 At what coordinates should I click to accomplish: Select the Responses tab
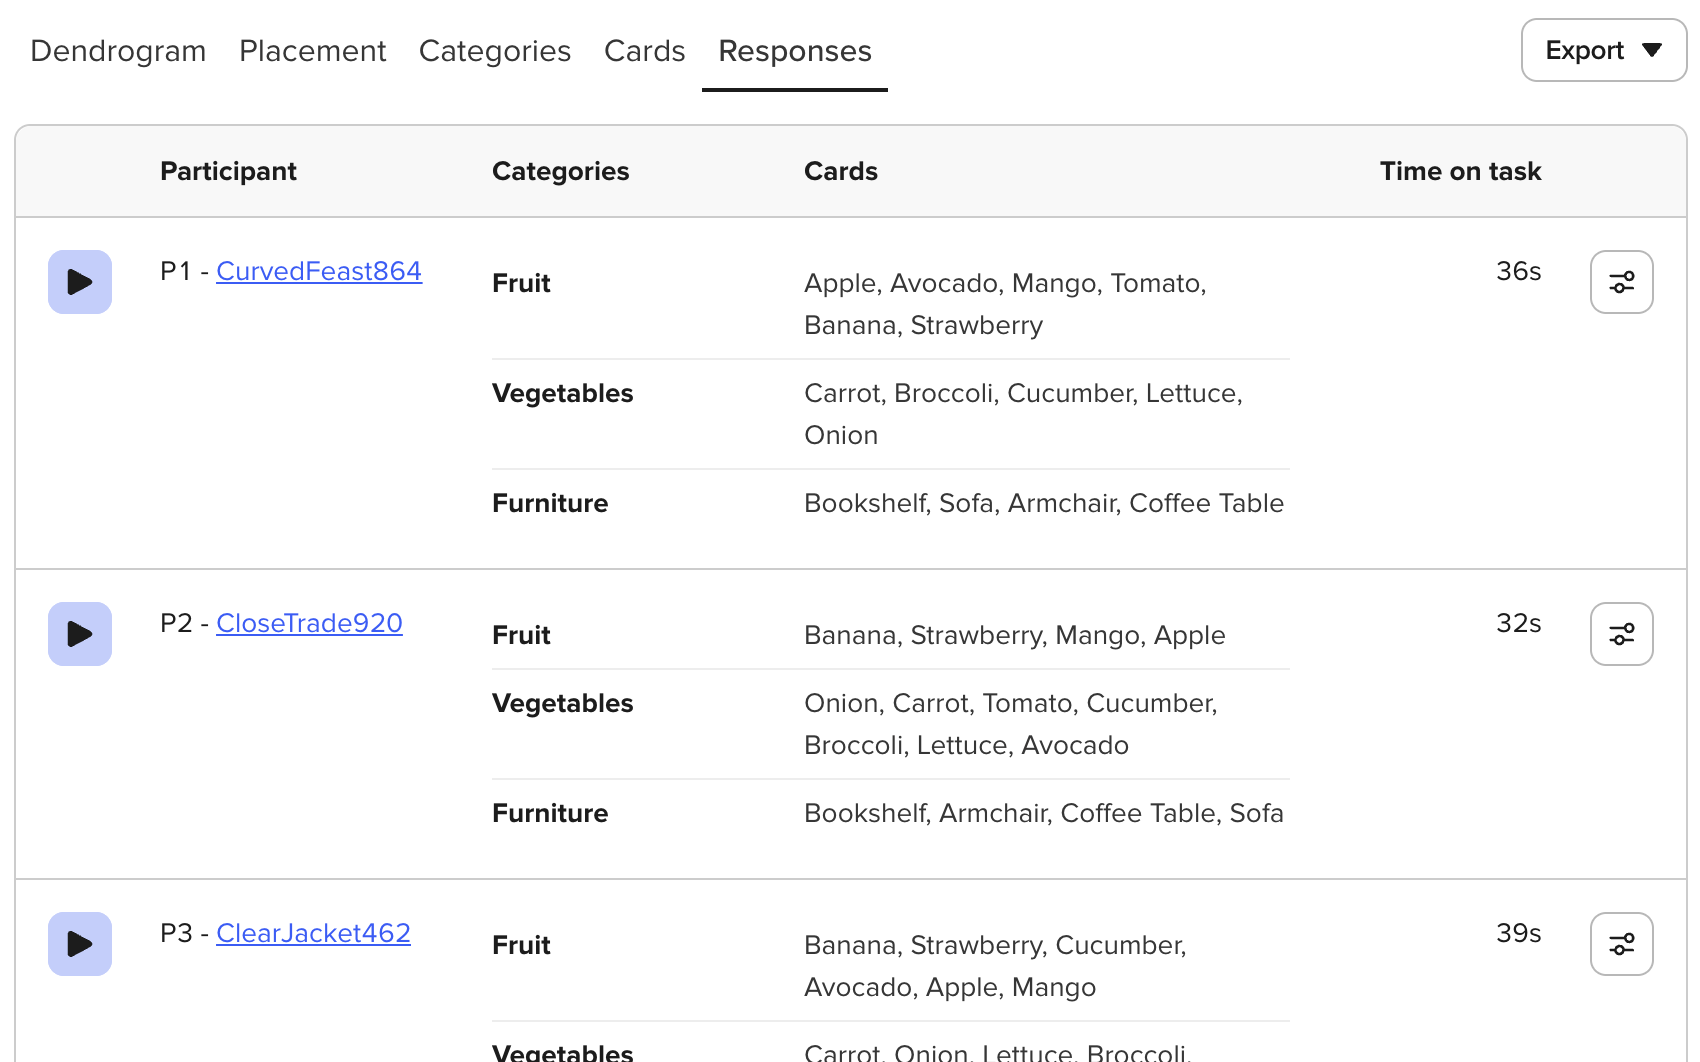click(x=795, y=51)
